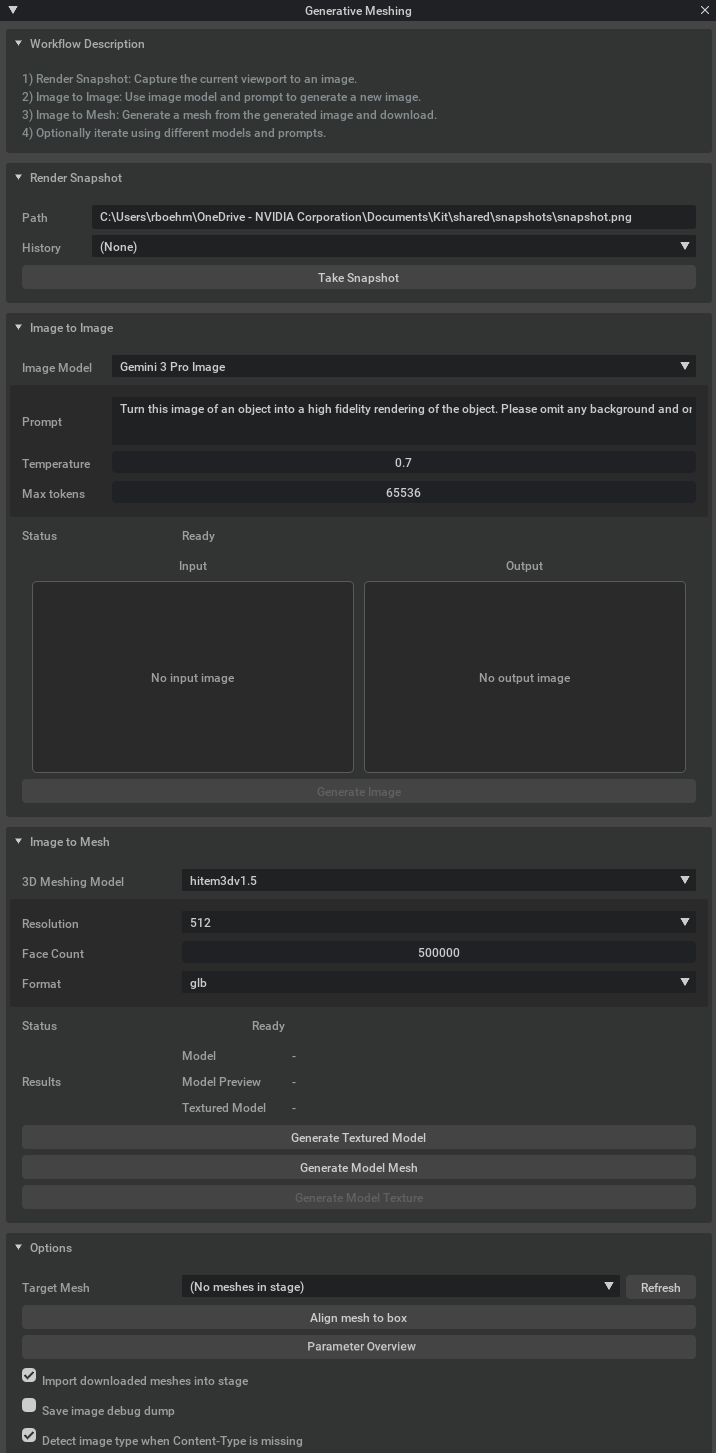
Task: Collapse the Image to Mesh section
Action: pyautogui.click(x=18, y=842)
